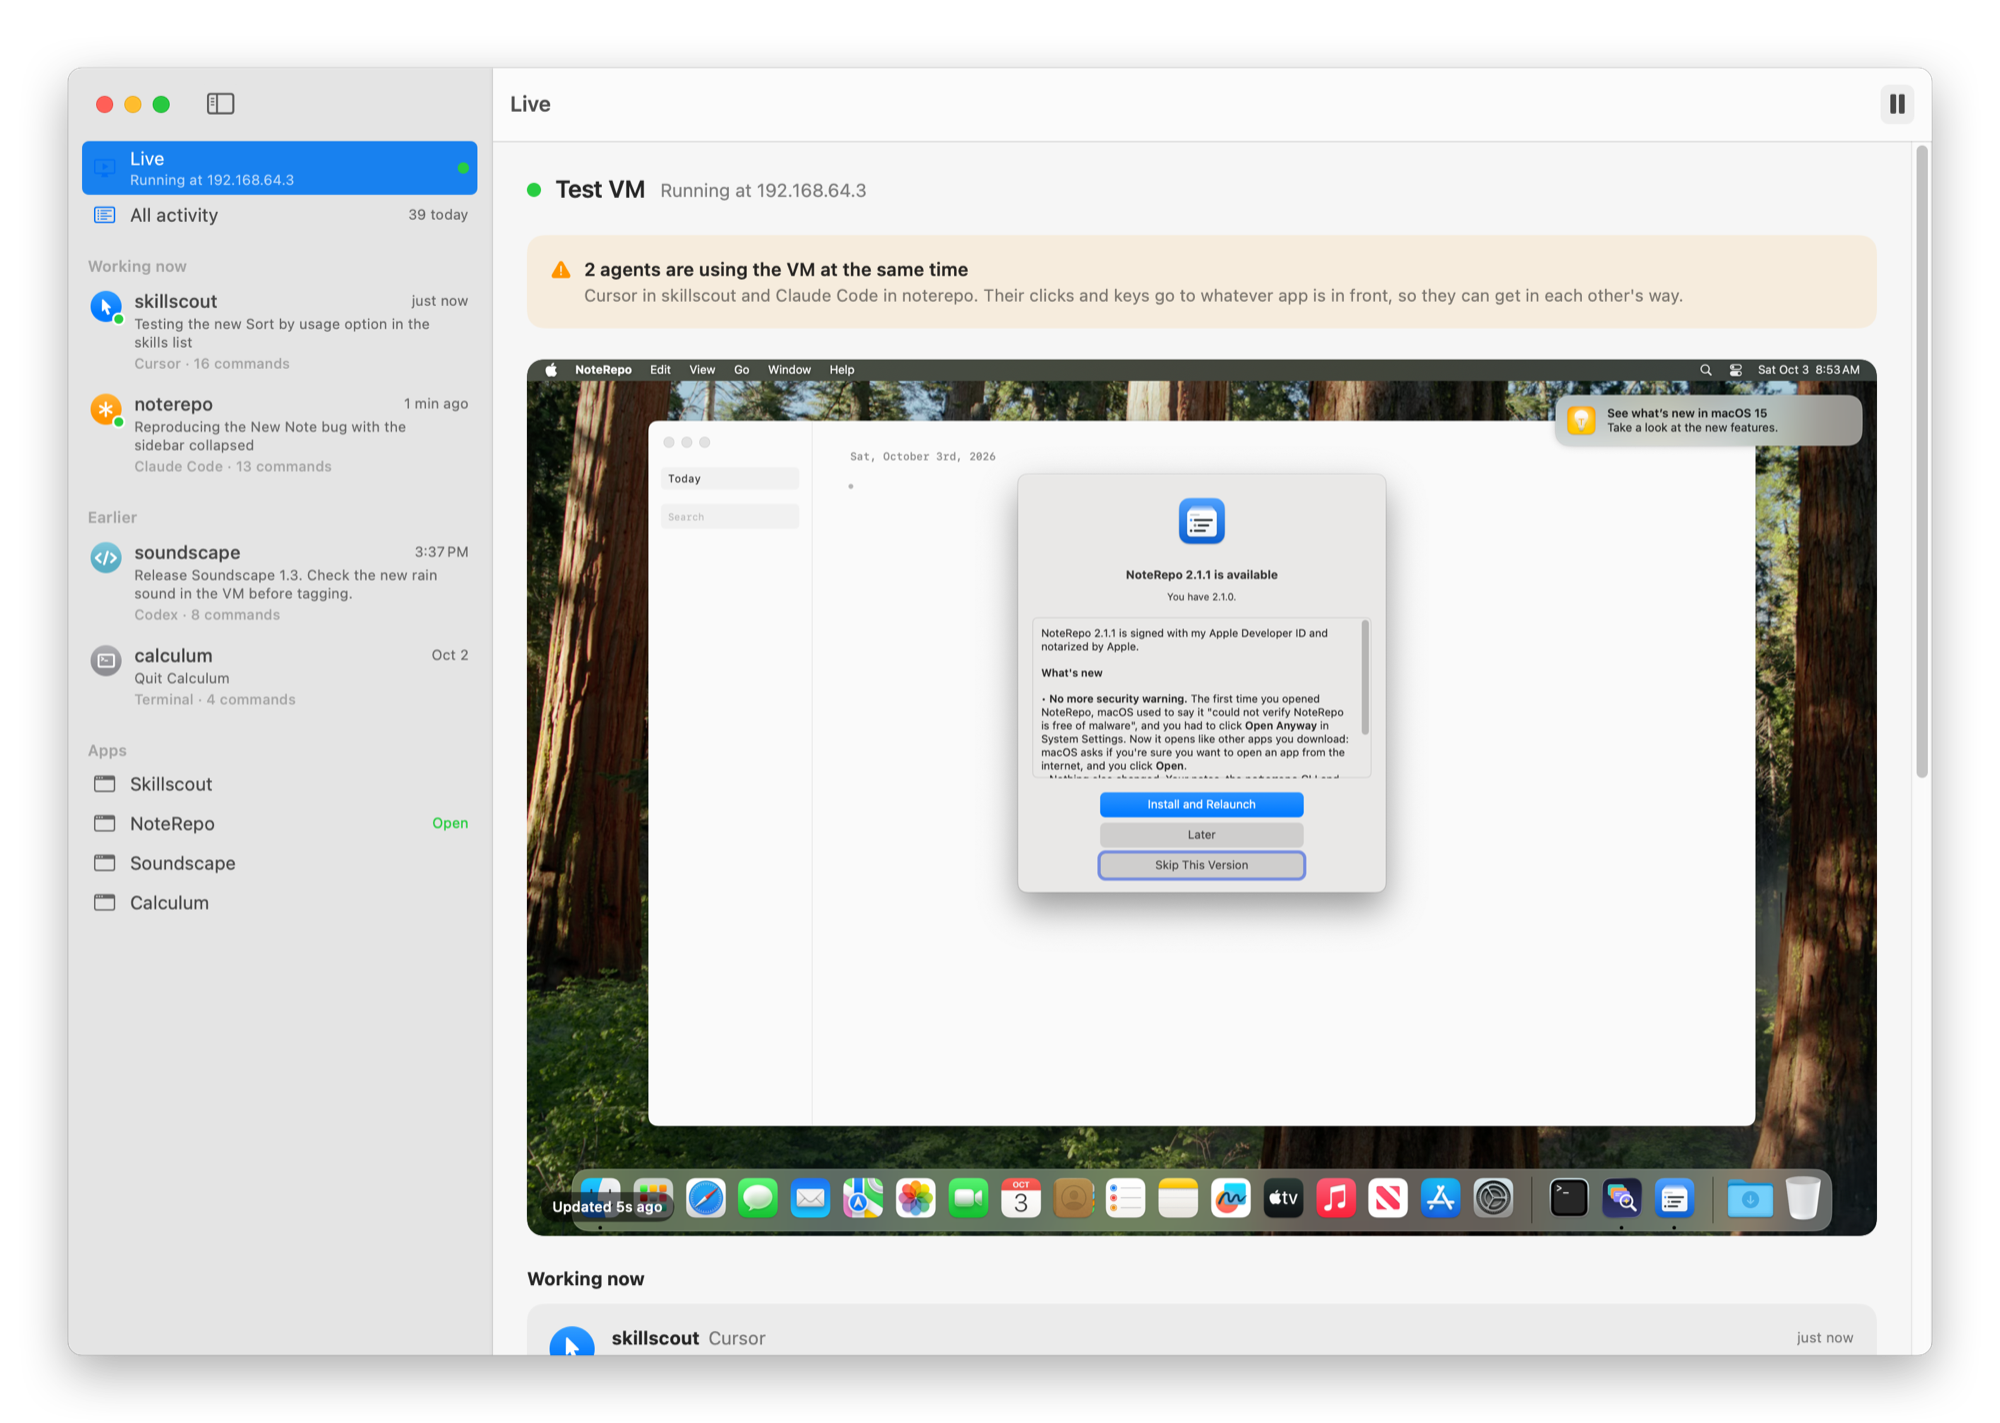Click the VM clock Sat Oct 3 8:53 AM
Viewport: 2000px width, 1423px height.
pyautogui.click(x=1808, y=370)
